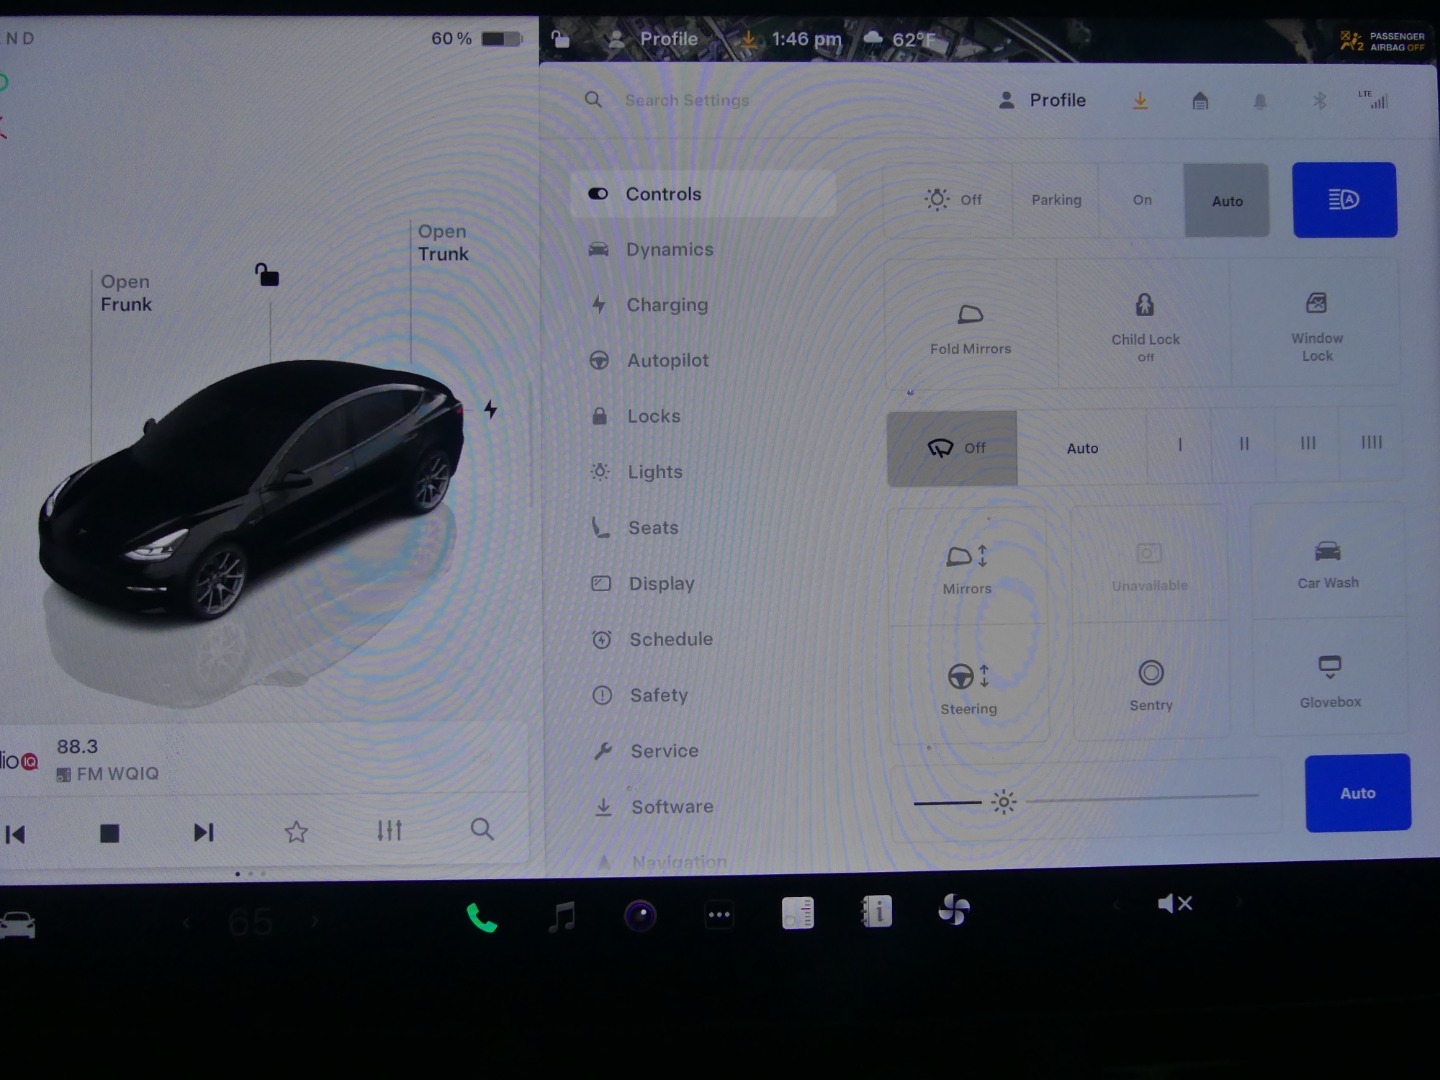
Task: Turn on Child Lock
Action: (1144, 323)
